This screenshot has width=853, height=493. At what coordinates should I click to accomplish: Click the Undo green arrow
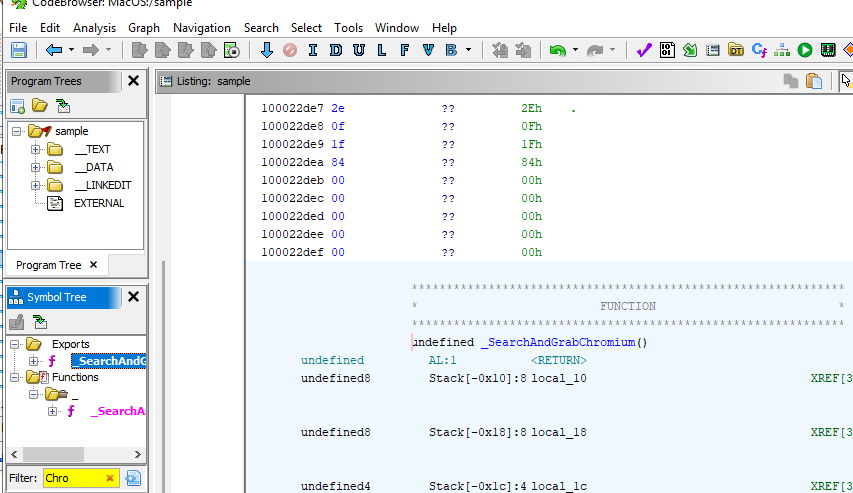click(557, 50)
